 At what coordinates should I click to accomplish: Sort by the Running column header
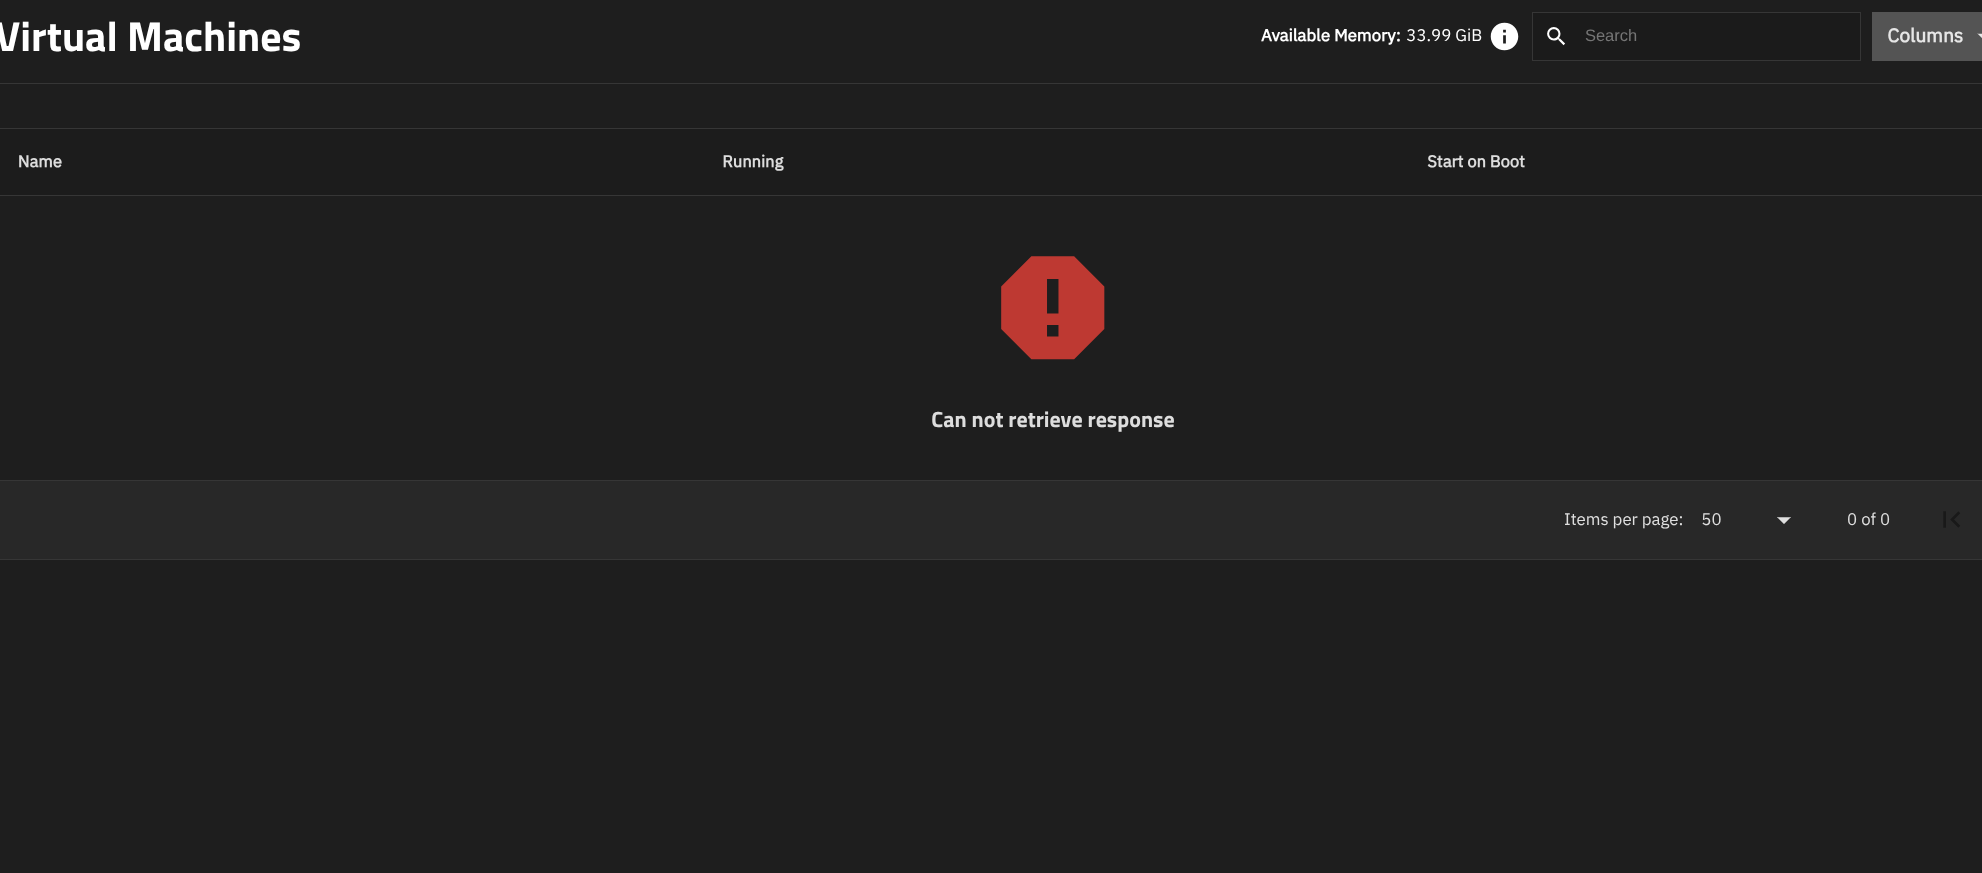coord(752,162)
